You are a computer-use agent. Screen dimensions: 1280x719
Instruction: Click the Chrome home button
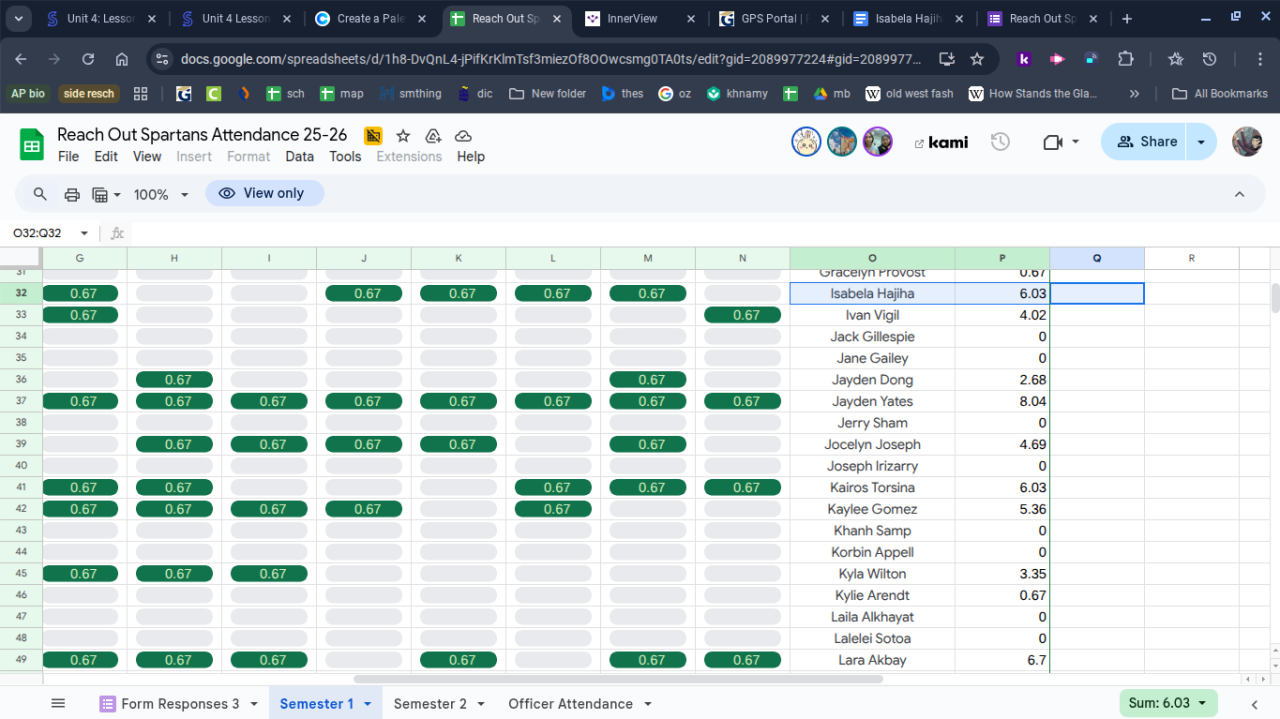(122, 59)
